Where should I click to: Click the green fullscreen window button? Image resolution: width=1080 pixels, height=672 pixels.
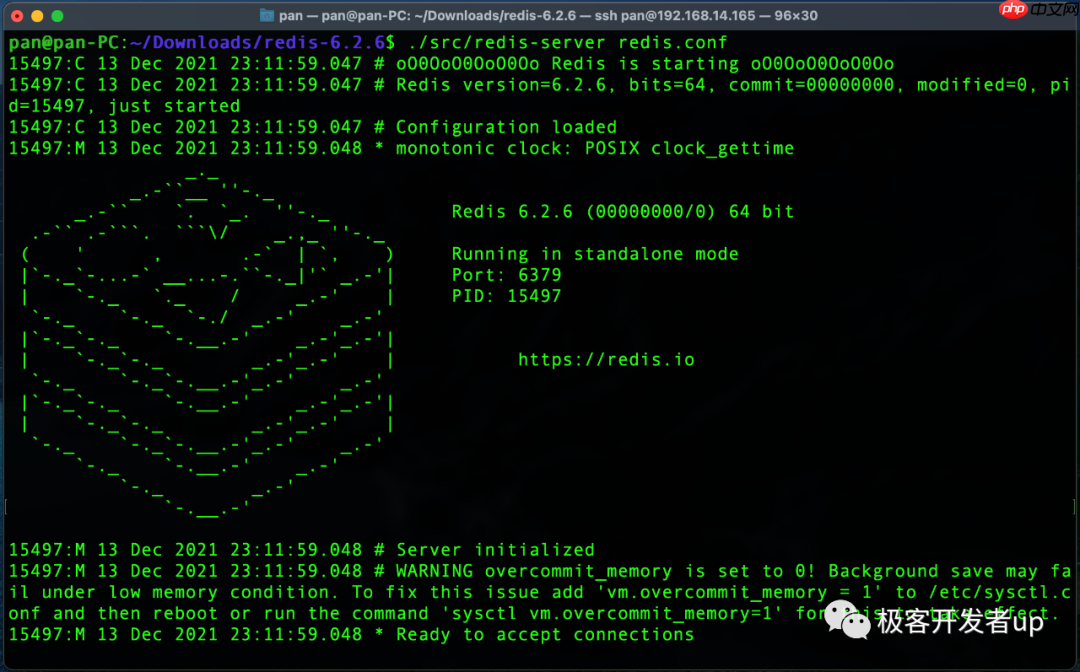click(58, 16)
